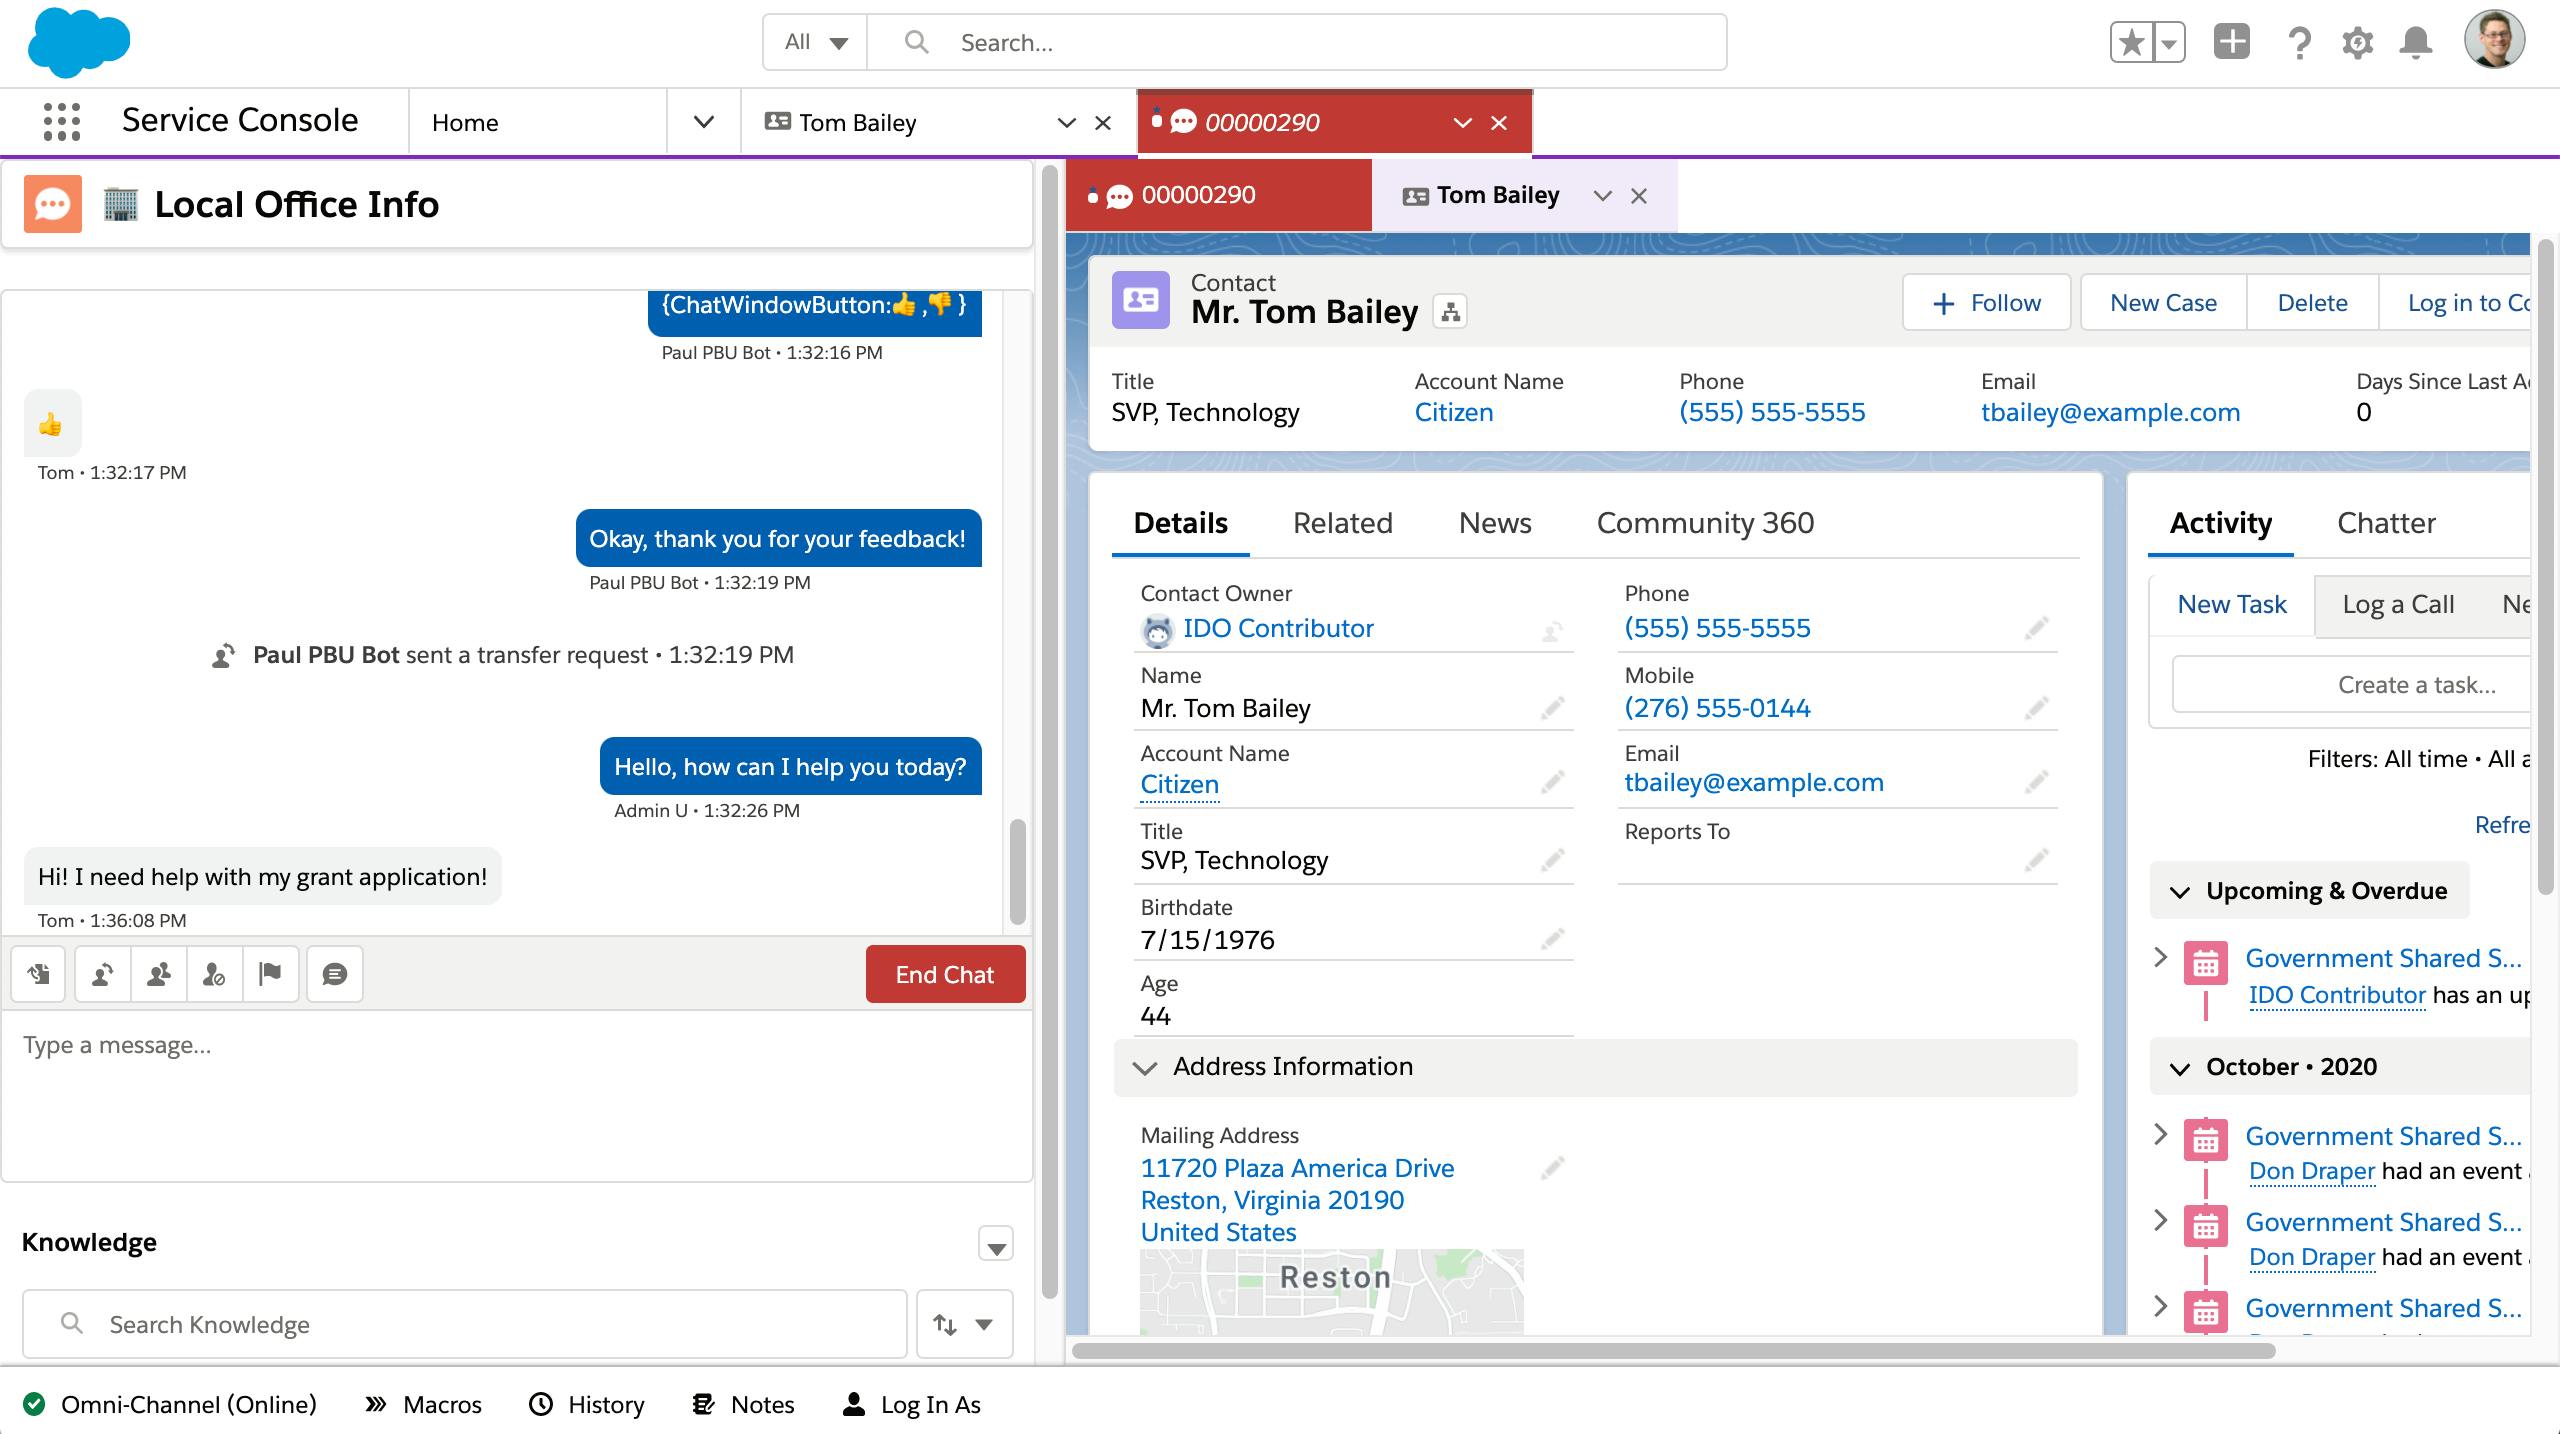Screen dimensions: 2560x1434
Task: Open Omni-Channel utility in the footer
Action: [x=170, y=1404]
